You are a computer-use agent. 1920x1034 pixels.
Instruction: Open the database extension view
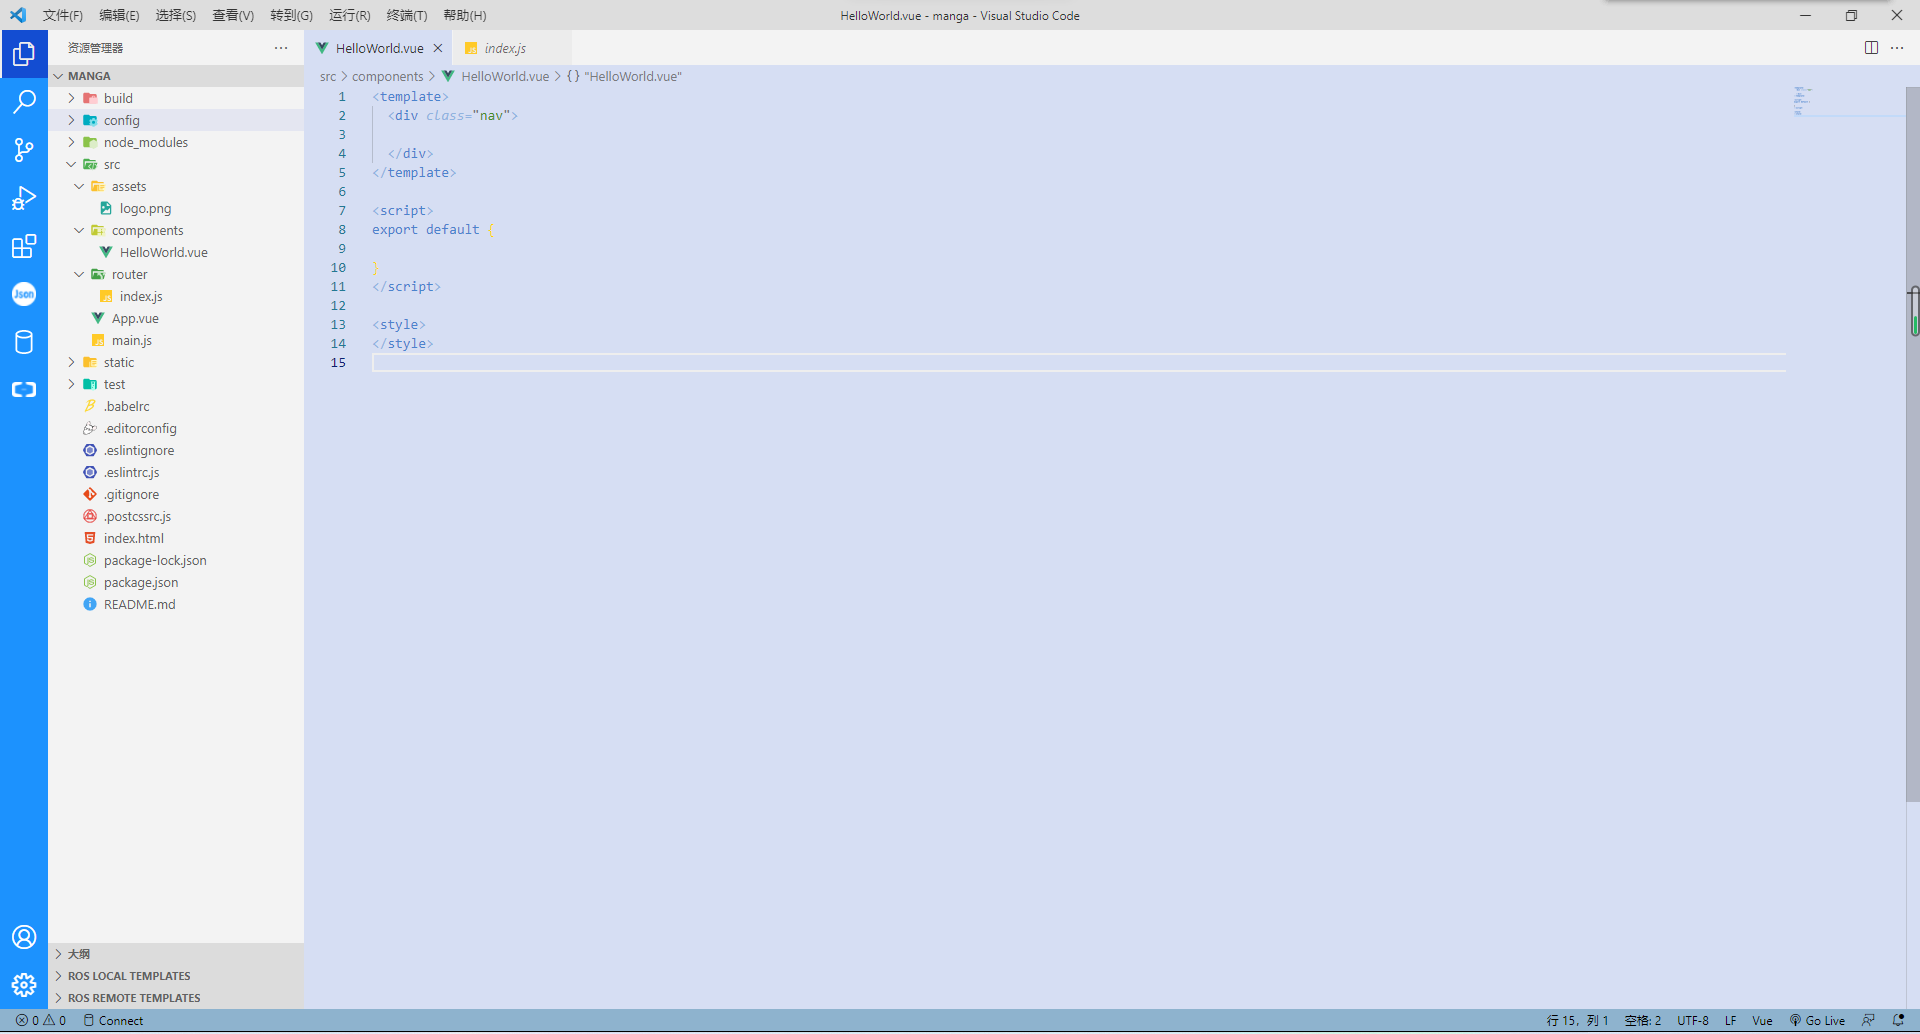[24, 342]
